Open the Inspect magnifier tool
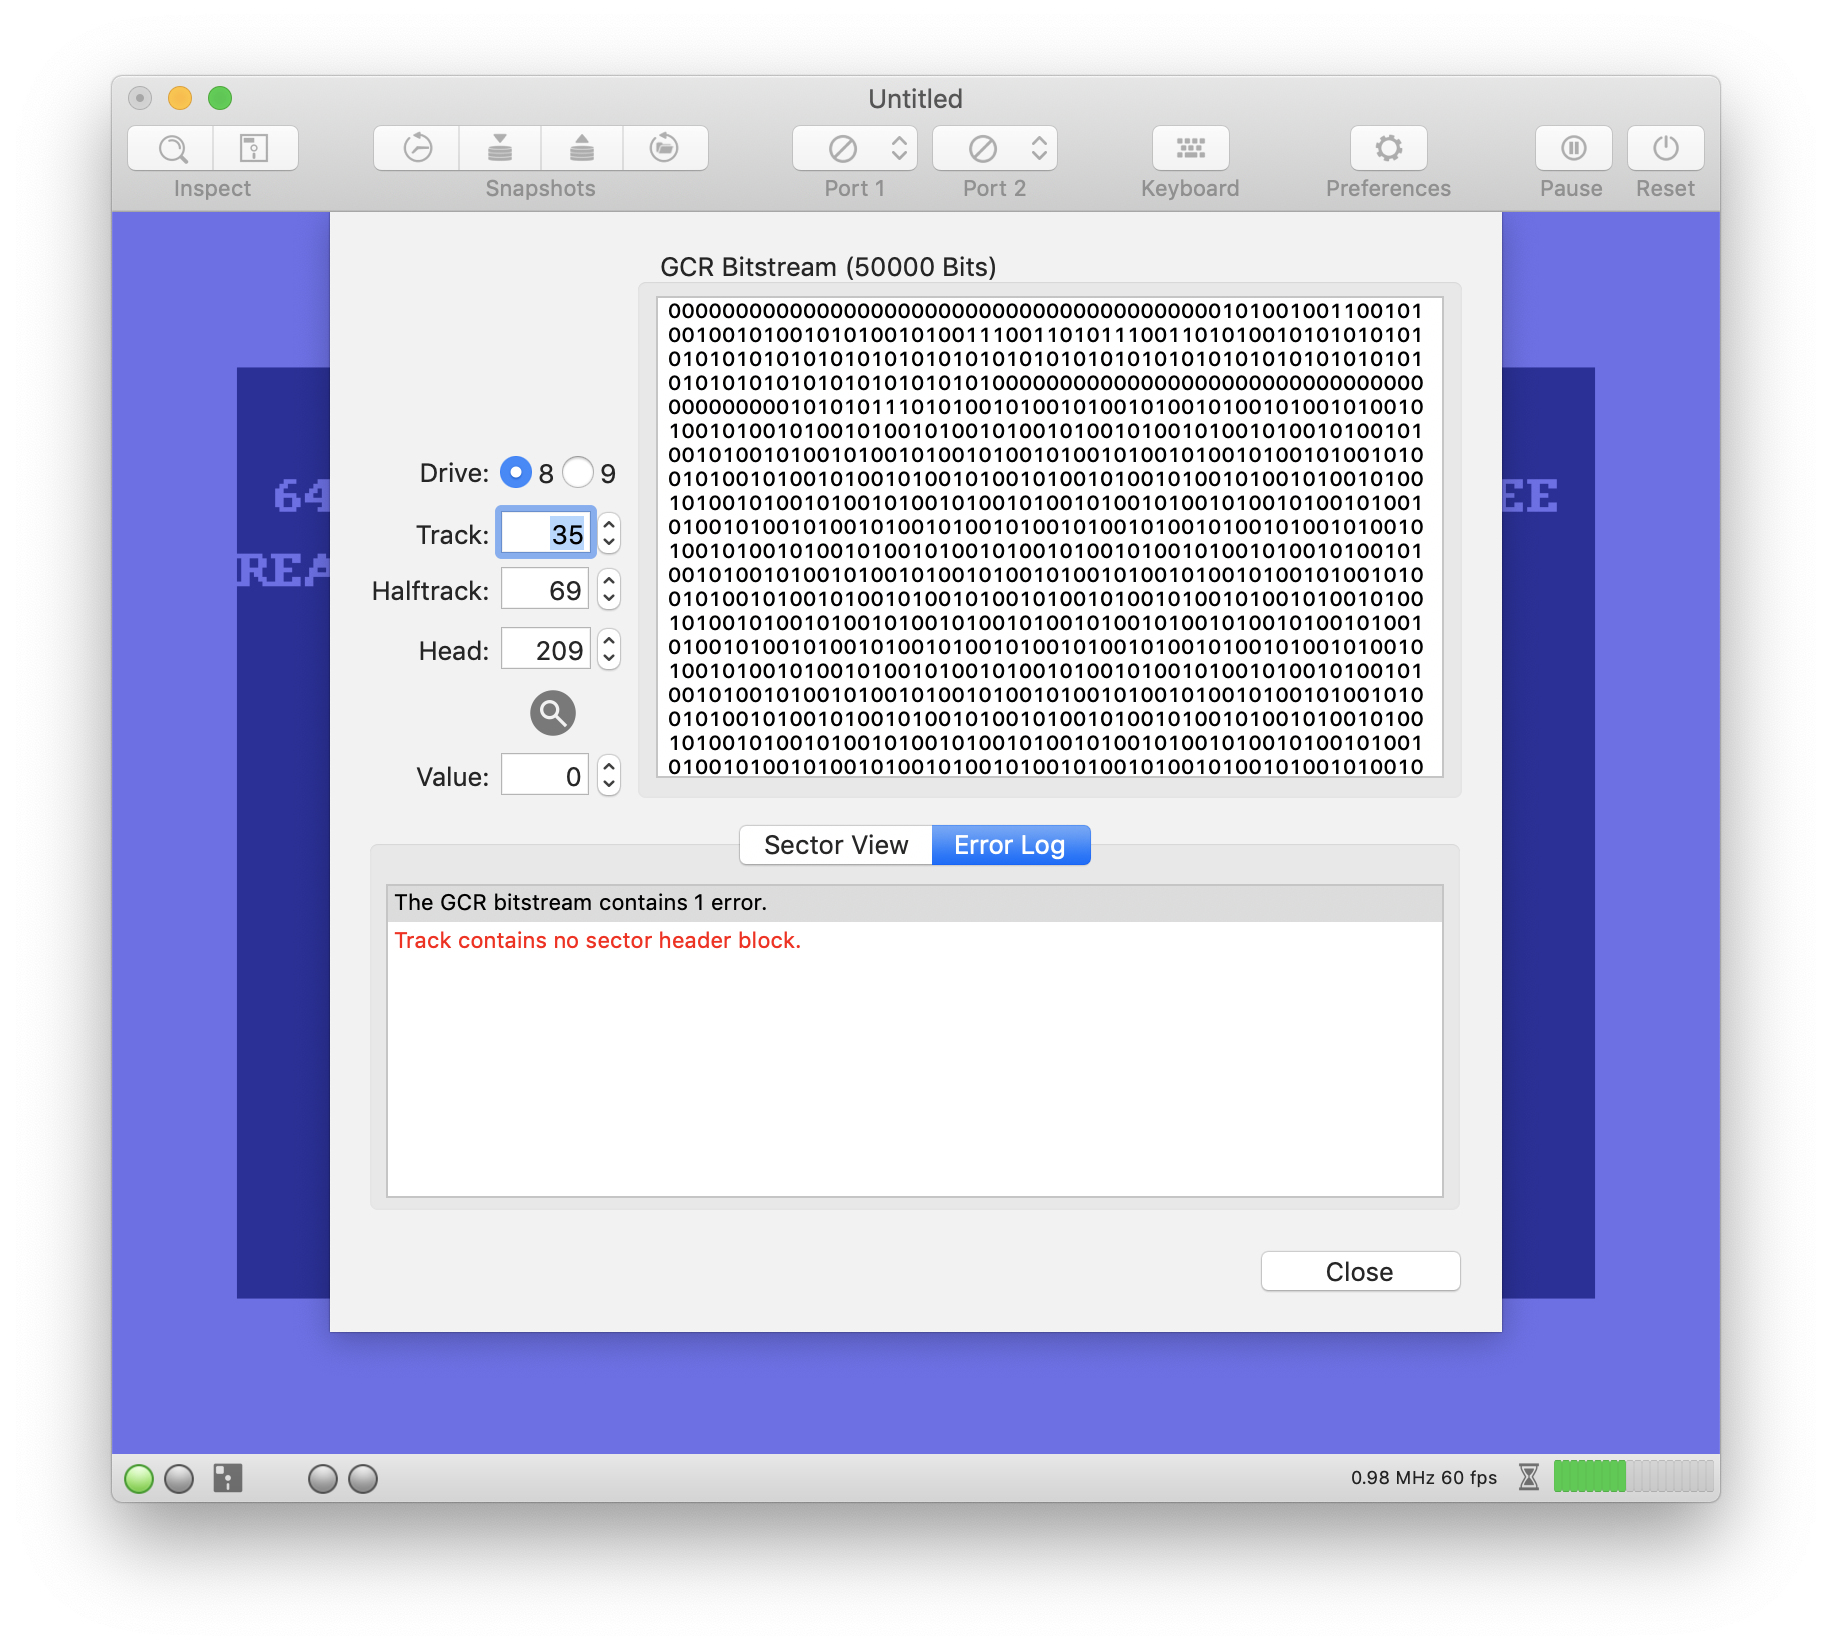Screen dimensions: 1832x1650 (171, 148)
